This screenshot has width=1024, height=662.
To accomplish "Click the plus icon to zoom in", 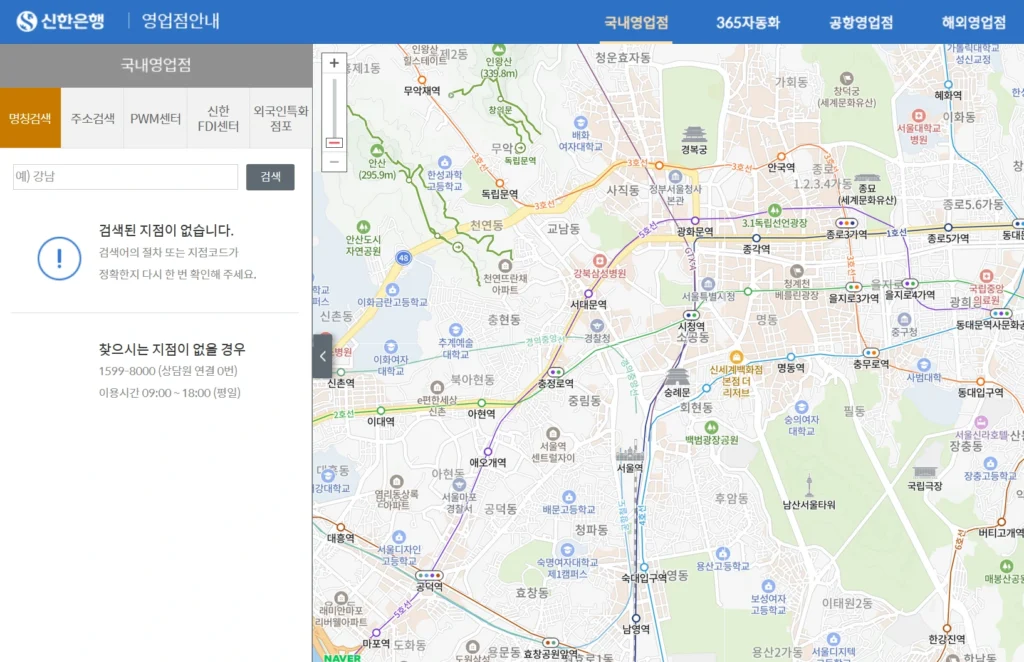I will (x=333, y=62).
